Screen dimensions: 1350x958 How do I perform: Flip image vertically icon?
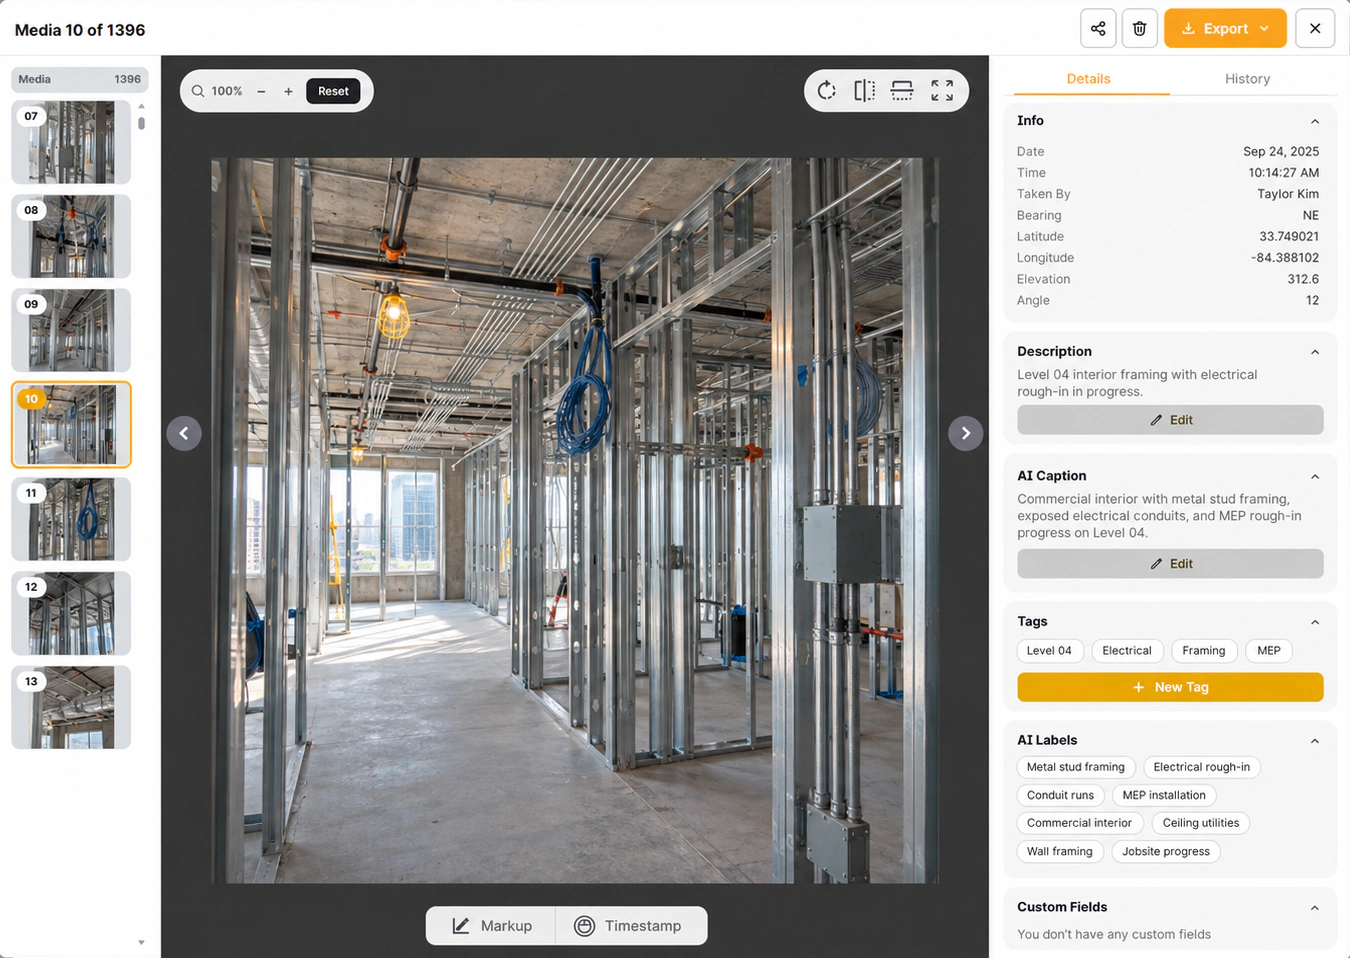point(902,91)
